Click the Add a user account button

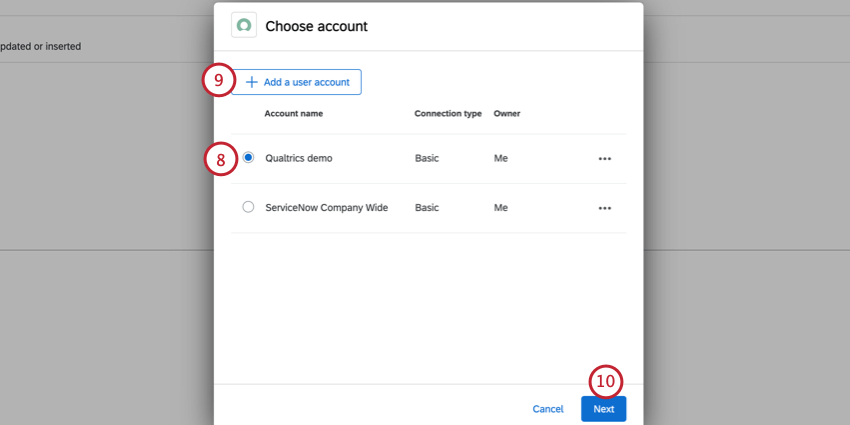[x=296, y=82]
